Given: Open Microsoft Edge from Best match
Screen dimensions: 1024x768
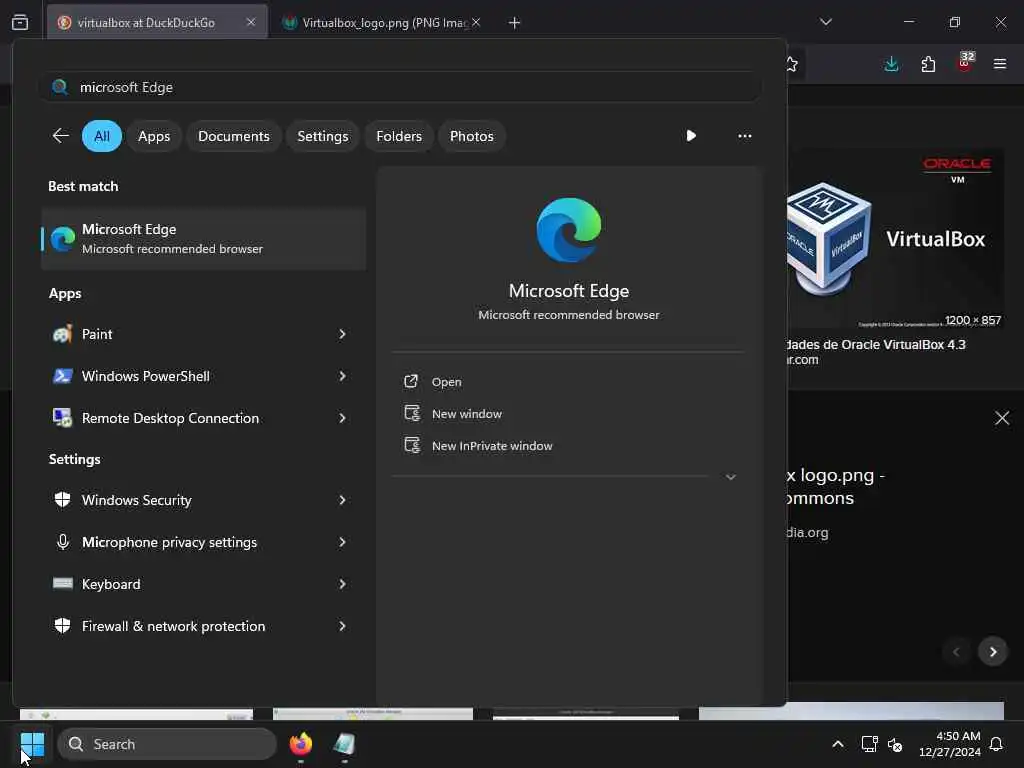Looking at the screenshot, I should pyautogui.click(x=203, y=239).
